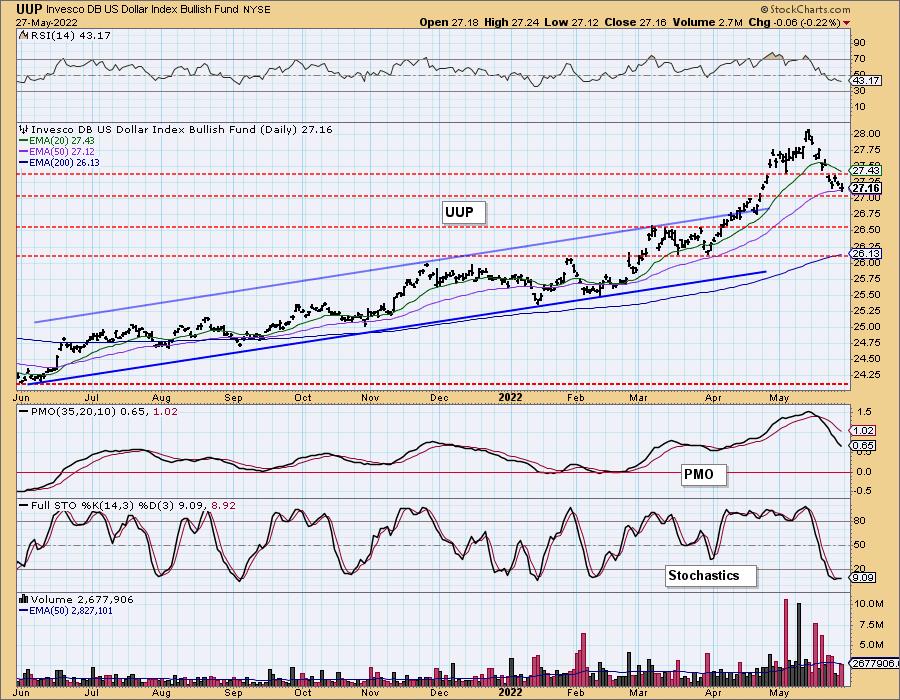Click the StockCharts.com copyright text
The width and height of the screenshot is (900, 700).
point(805,10)
